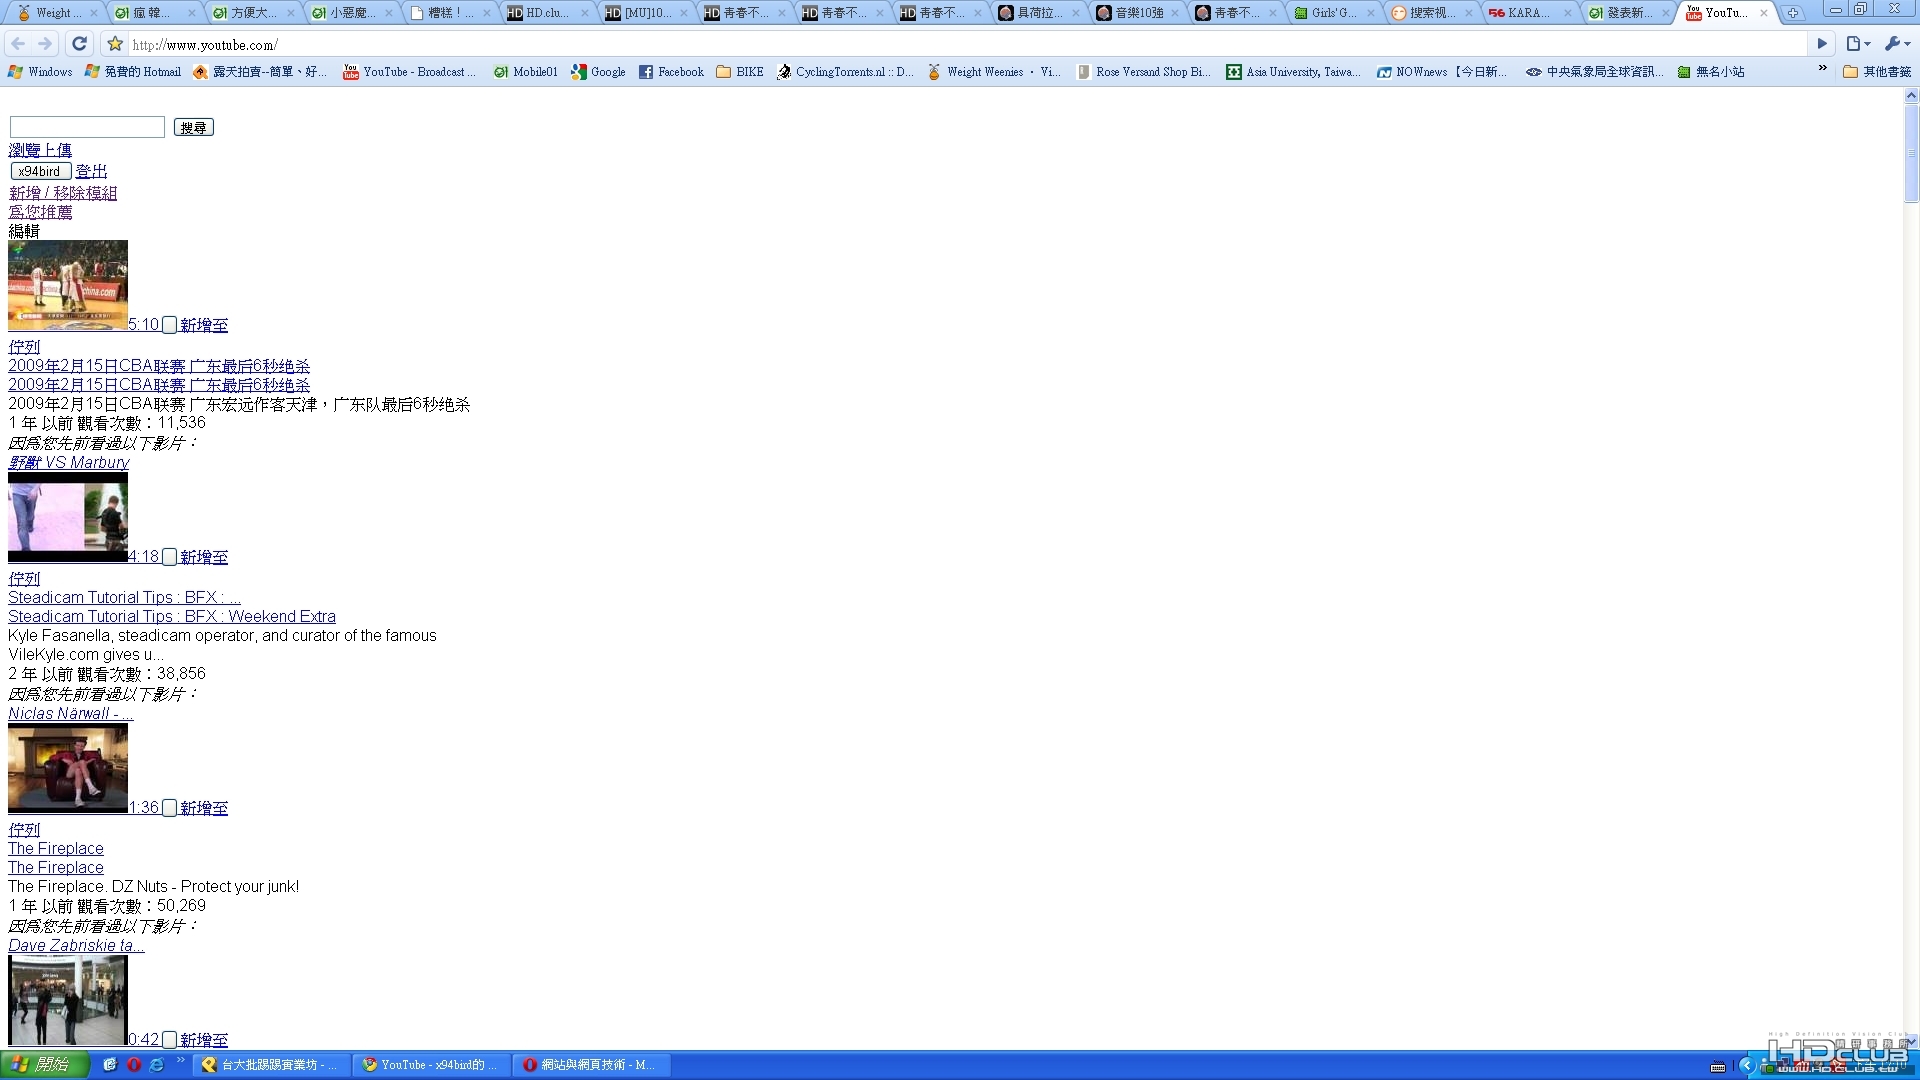Switch to the 台大批踢踢實業坊 taskbar window
This screenshot has height=1080, width=1920.
[x=270, y=1065]
